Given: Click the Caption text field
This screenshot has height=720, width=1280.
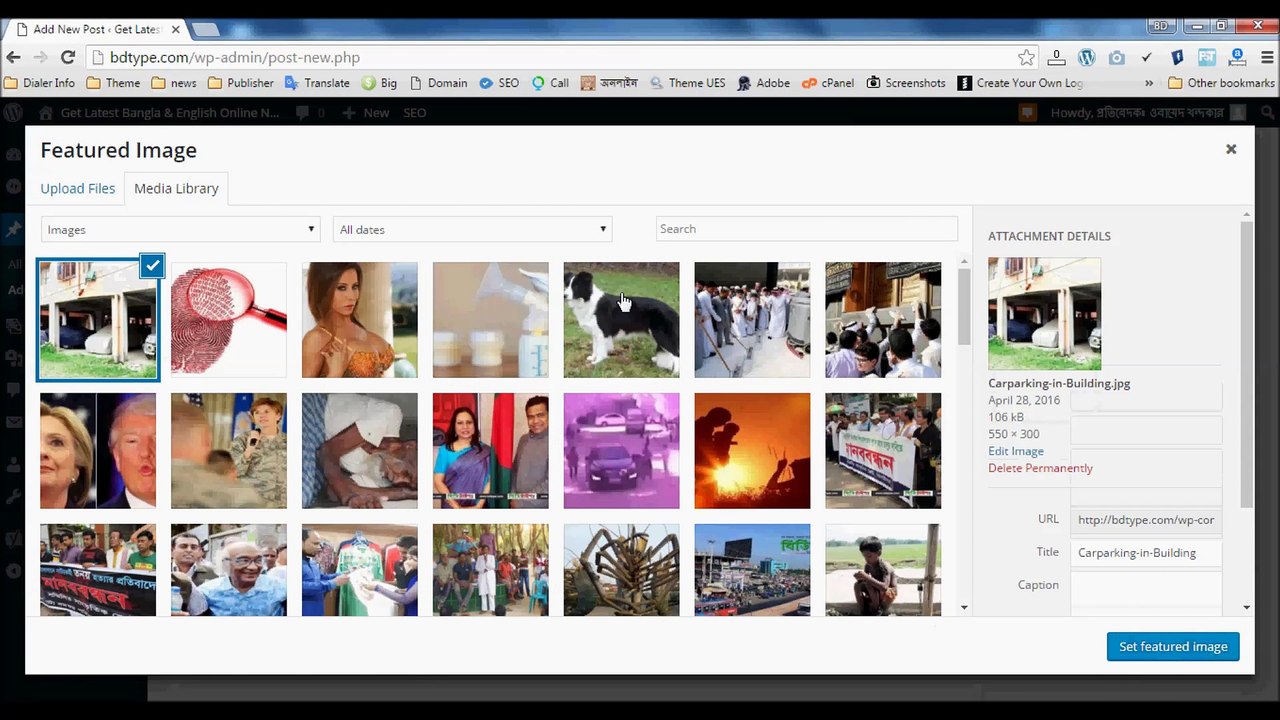Looking at the screenshot, I should [1146, 592].
